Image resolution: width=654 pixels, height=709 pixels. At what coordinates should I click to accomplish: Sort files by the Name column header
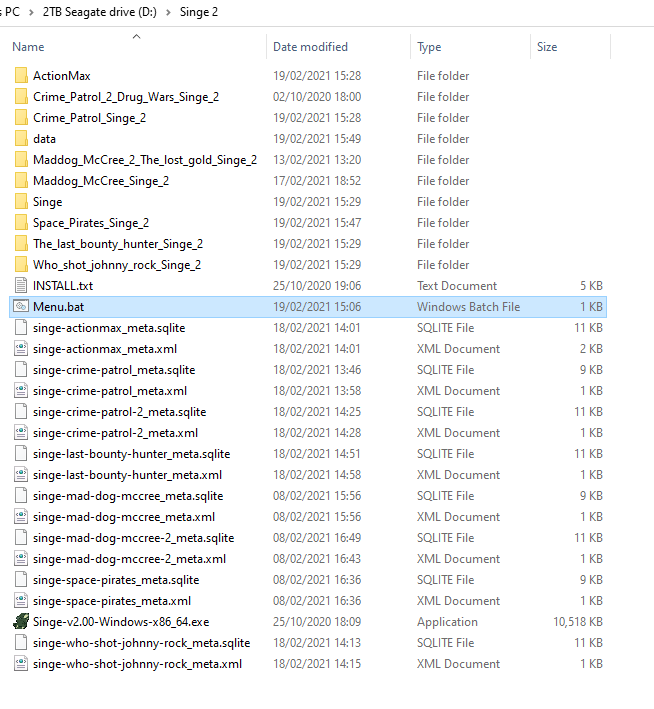tap(28, 47)
